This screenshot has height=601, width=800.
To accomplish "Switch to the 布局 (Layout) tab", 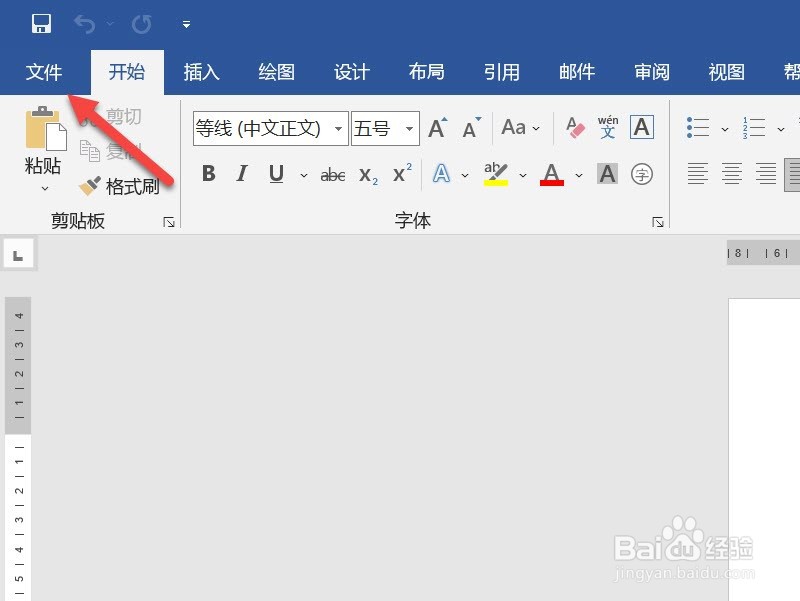I will click(x=427, y=72).
